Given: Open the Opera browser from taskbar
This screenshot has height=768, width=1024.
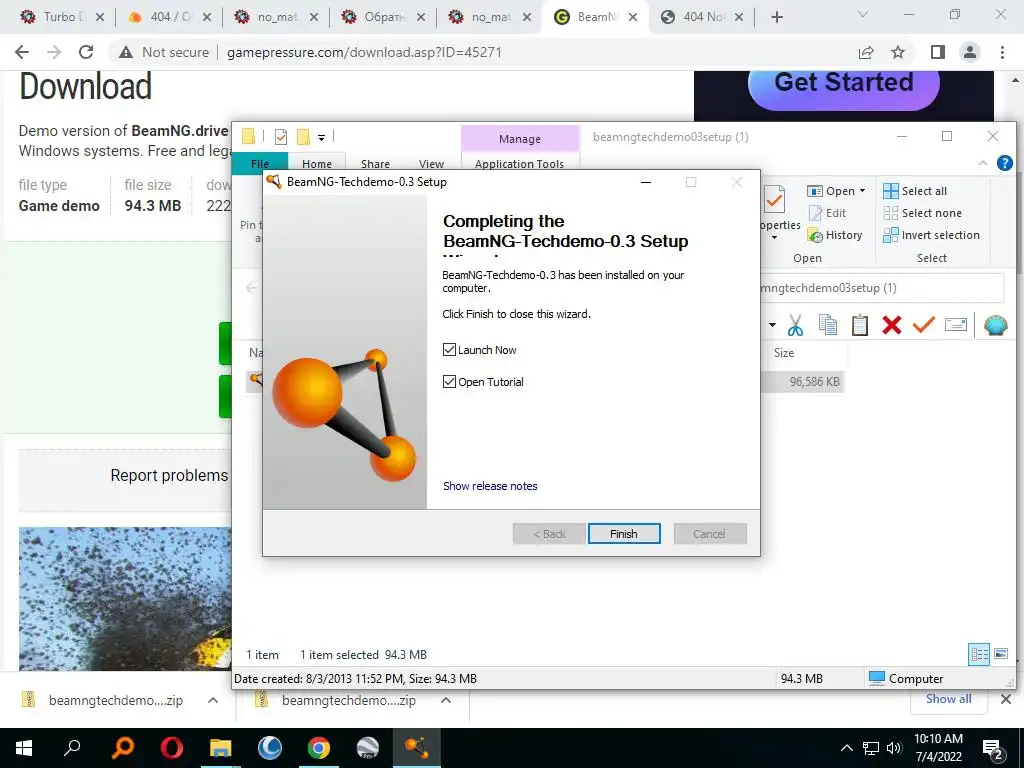Looking at the screenshot, I should [x=172, y=748].
